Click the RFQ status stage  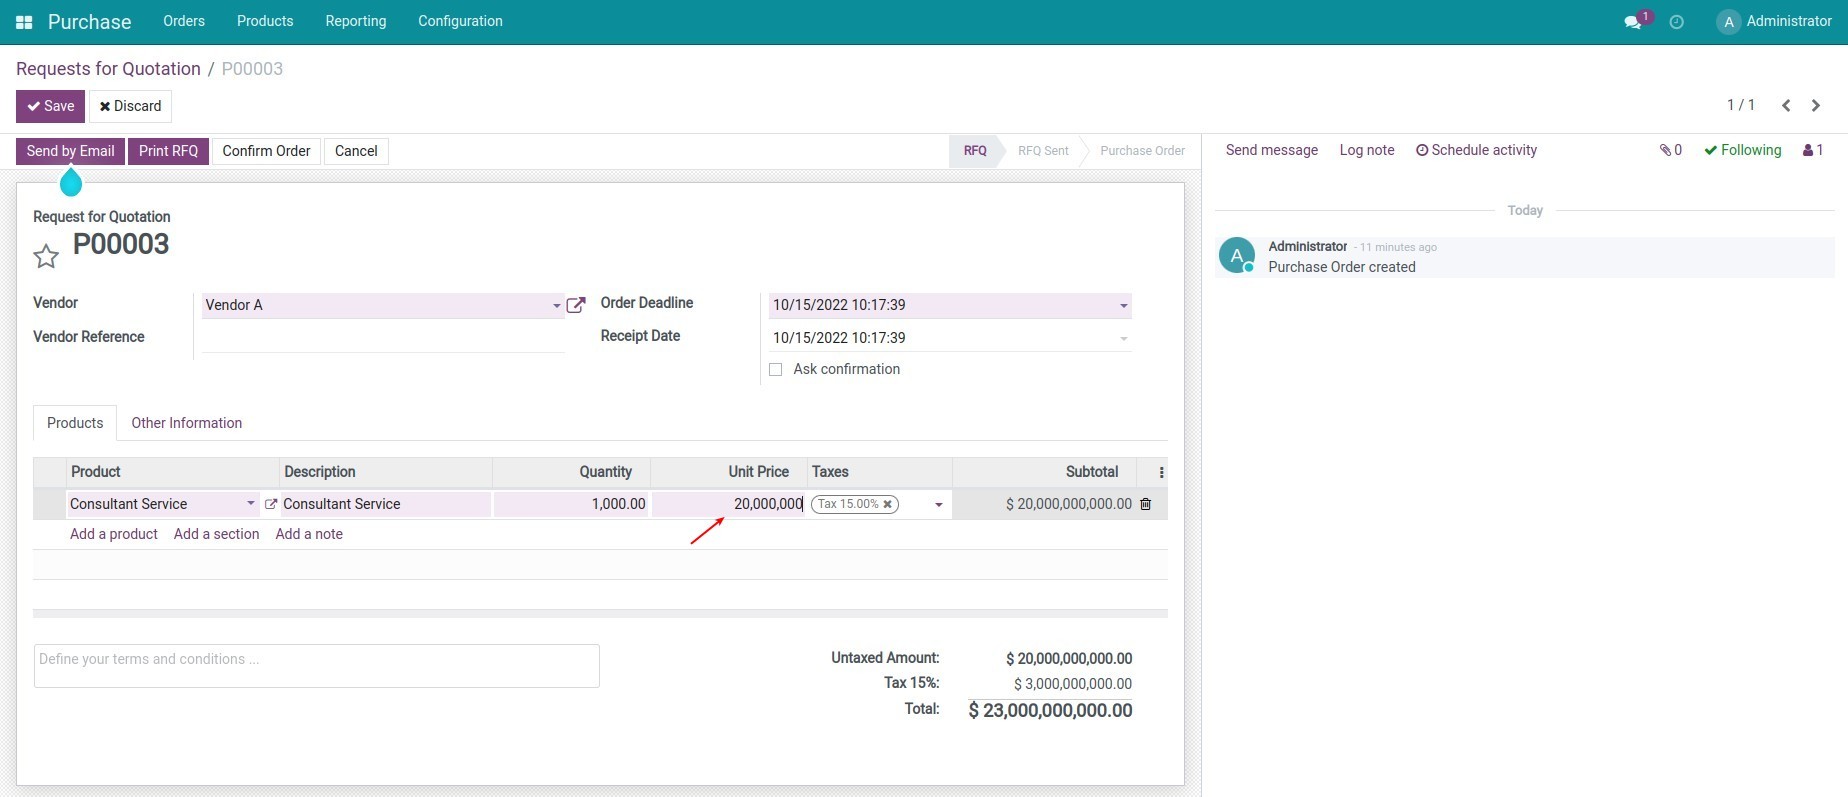click(975, 151)
